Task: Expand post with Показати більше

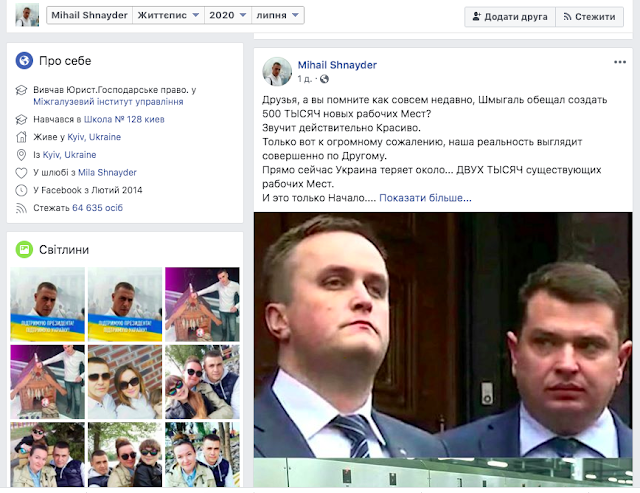Action: (425, 198)
